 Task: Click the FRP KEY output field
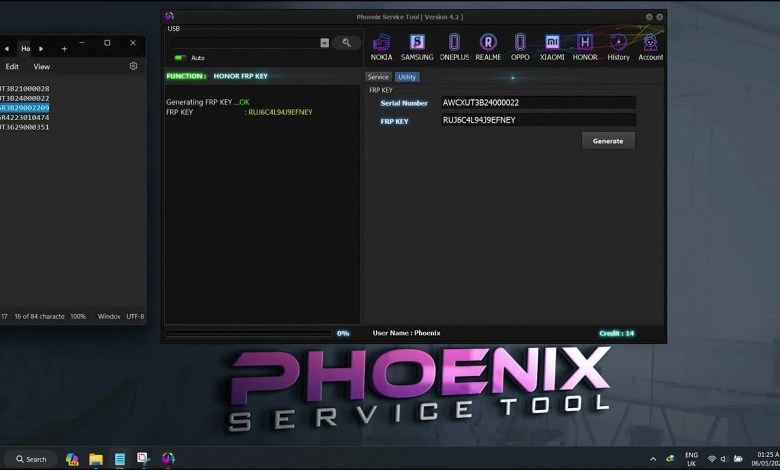(538, 120)
